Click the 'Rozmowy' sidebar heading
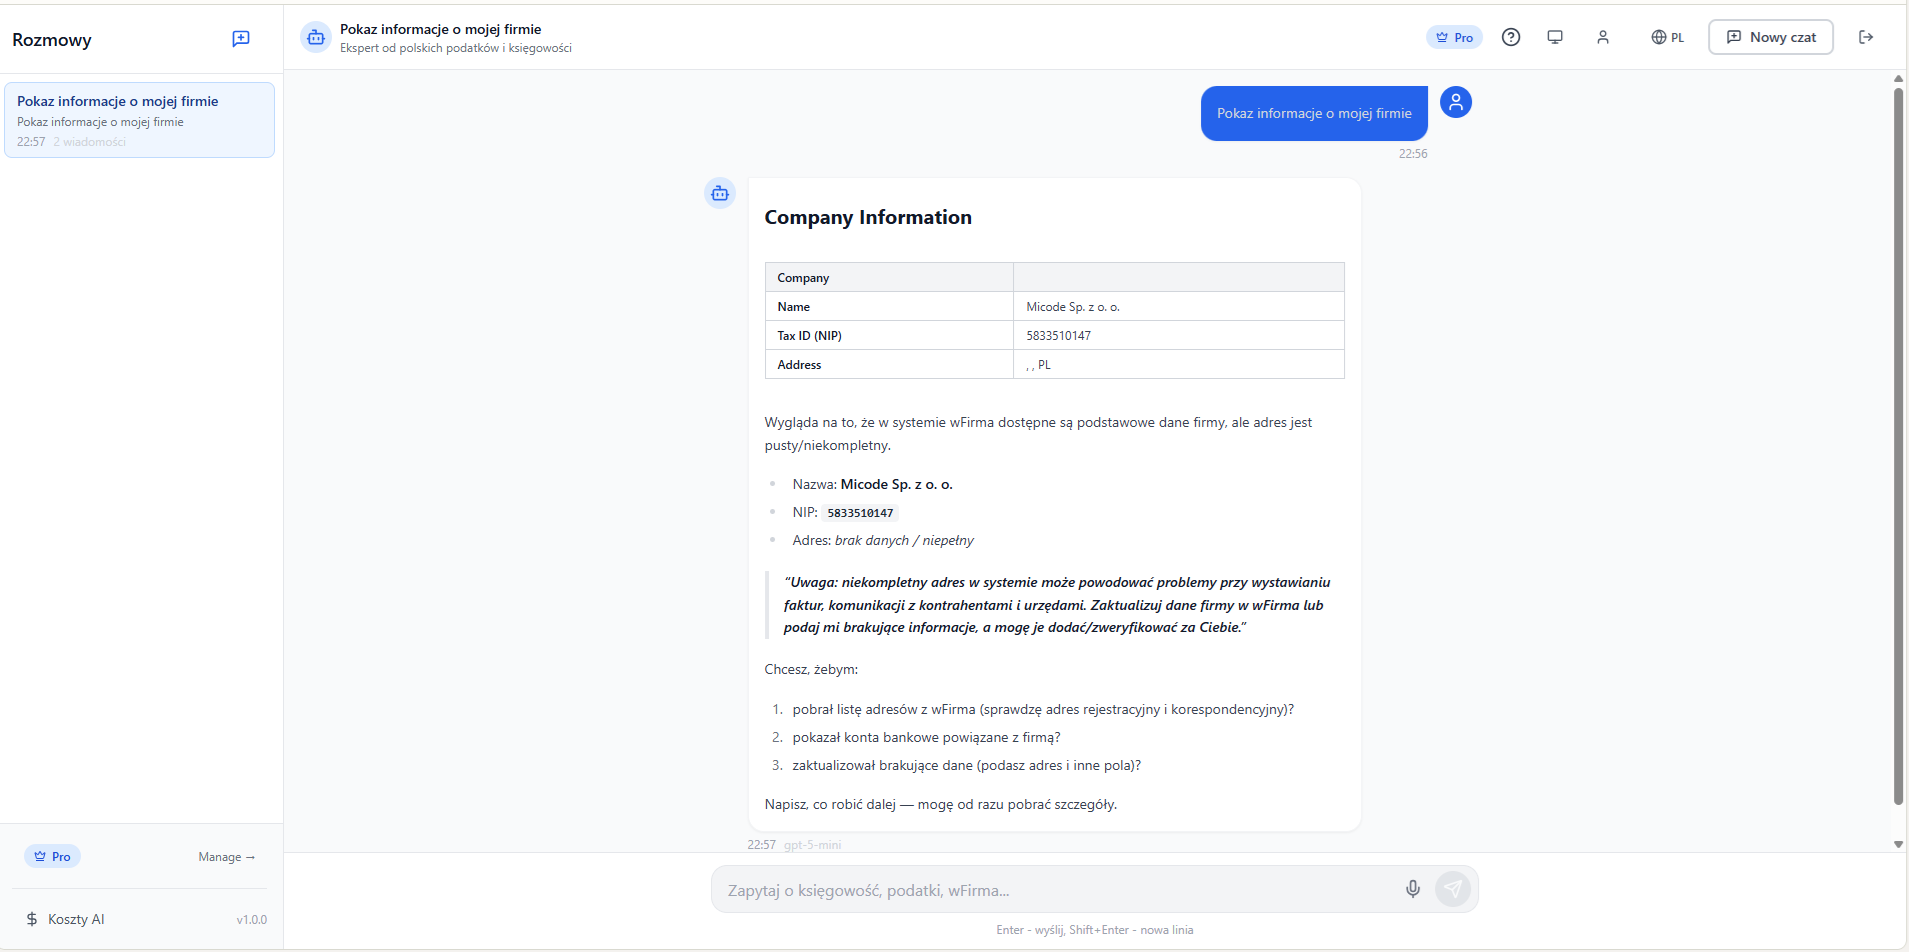1909x952 pixels. pyautogui.click(x=52, y=40)
